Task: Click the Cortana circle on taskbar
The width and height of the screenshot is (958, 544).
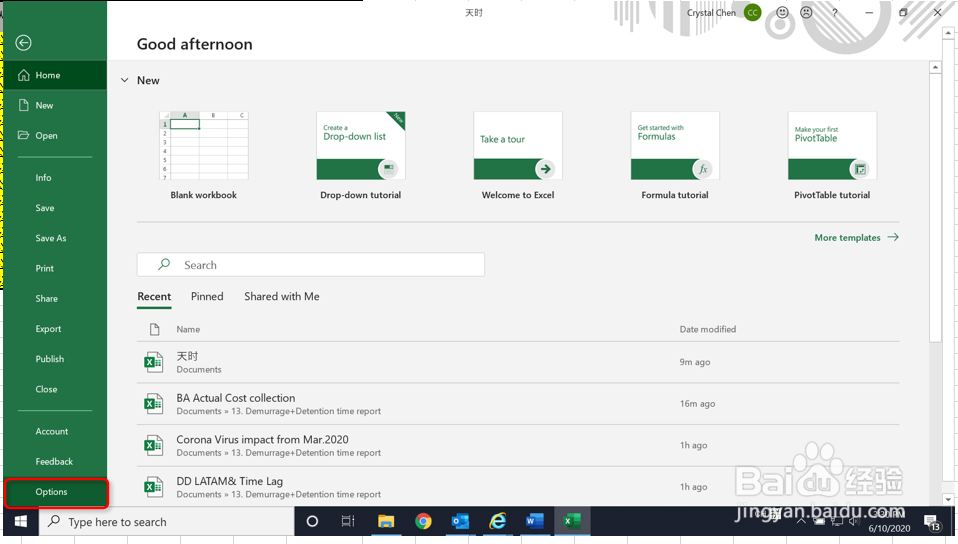Action: 312,521
